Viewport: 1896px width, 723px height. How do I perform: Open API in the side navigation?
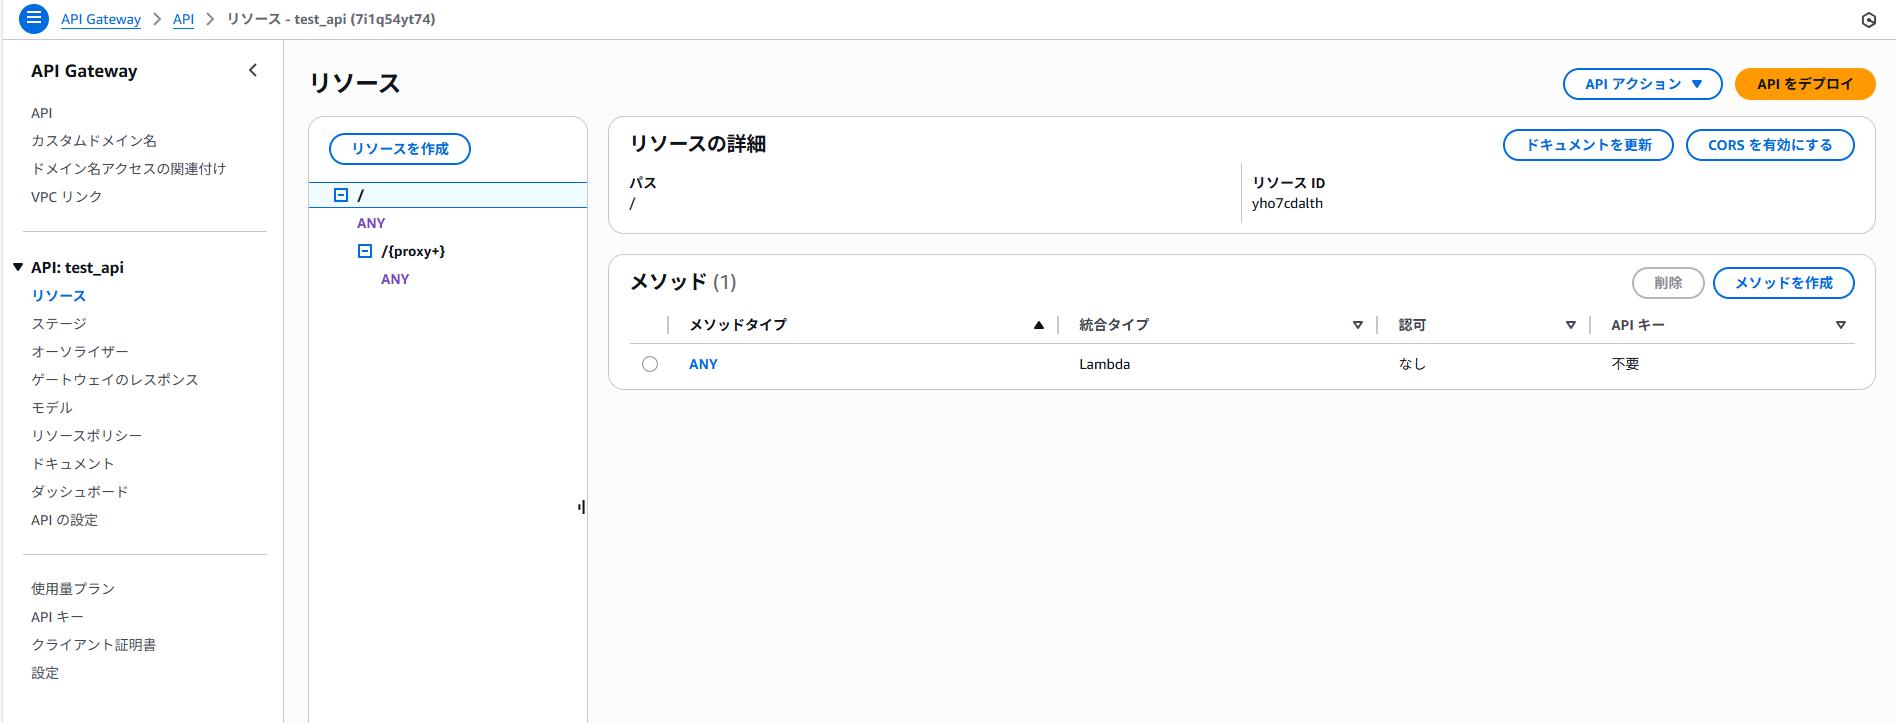(42, 113)
